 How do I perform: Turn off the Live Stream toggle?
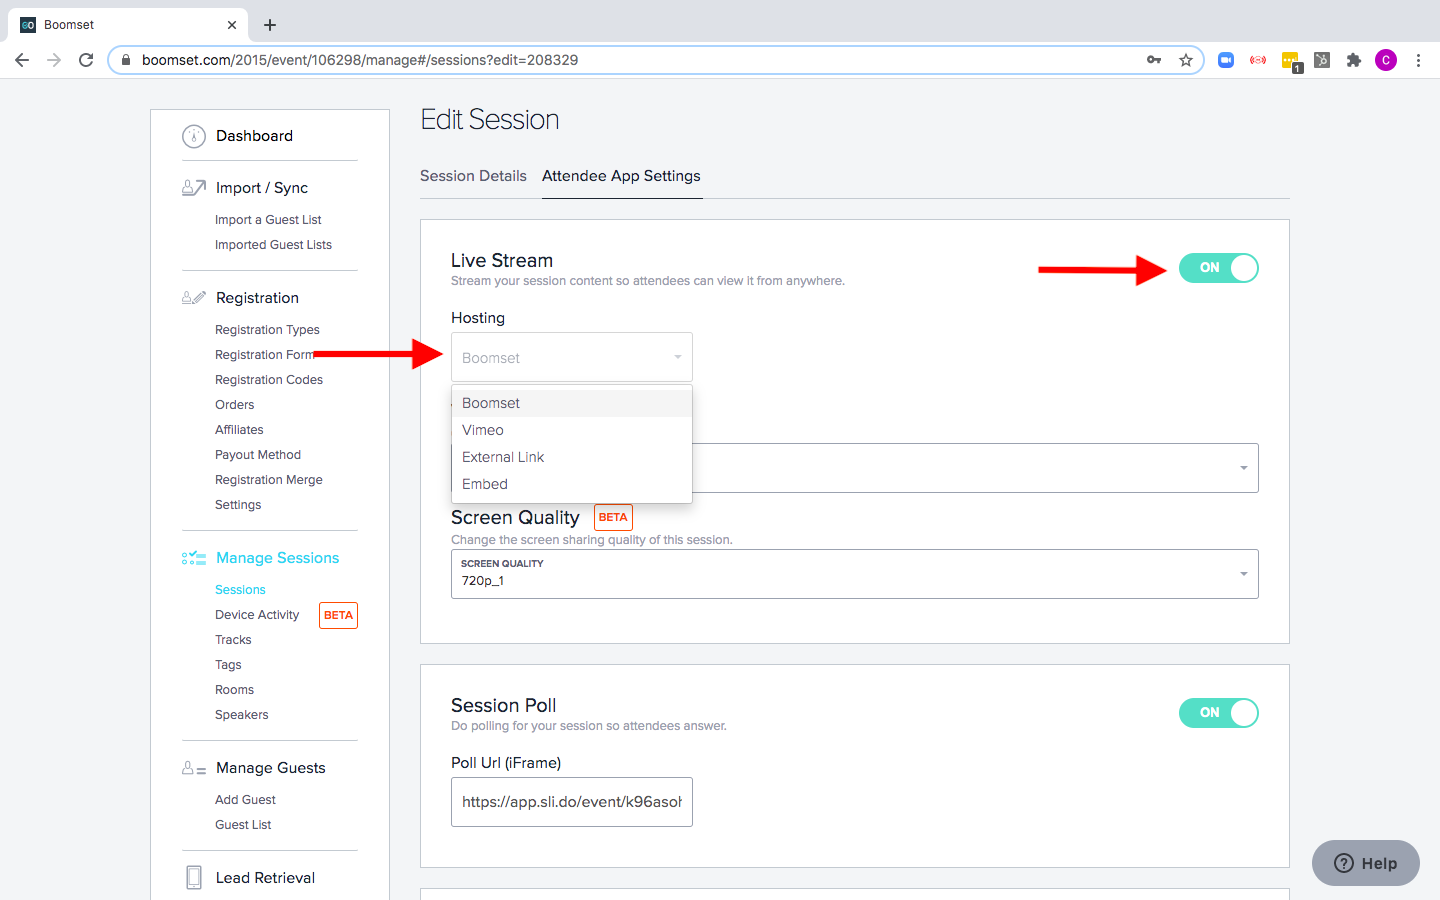tap(1218, 268)
